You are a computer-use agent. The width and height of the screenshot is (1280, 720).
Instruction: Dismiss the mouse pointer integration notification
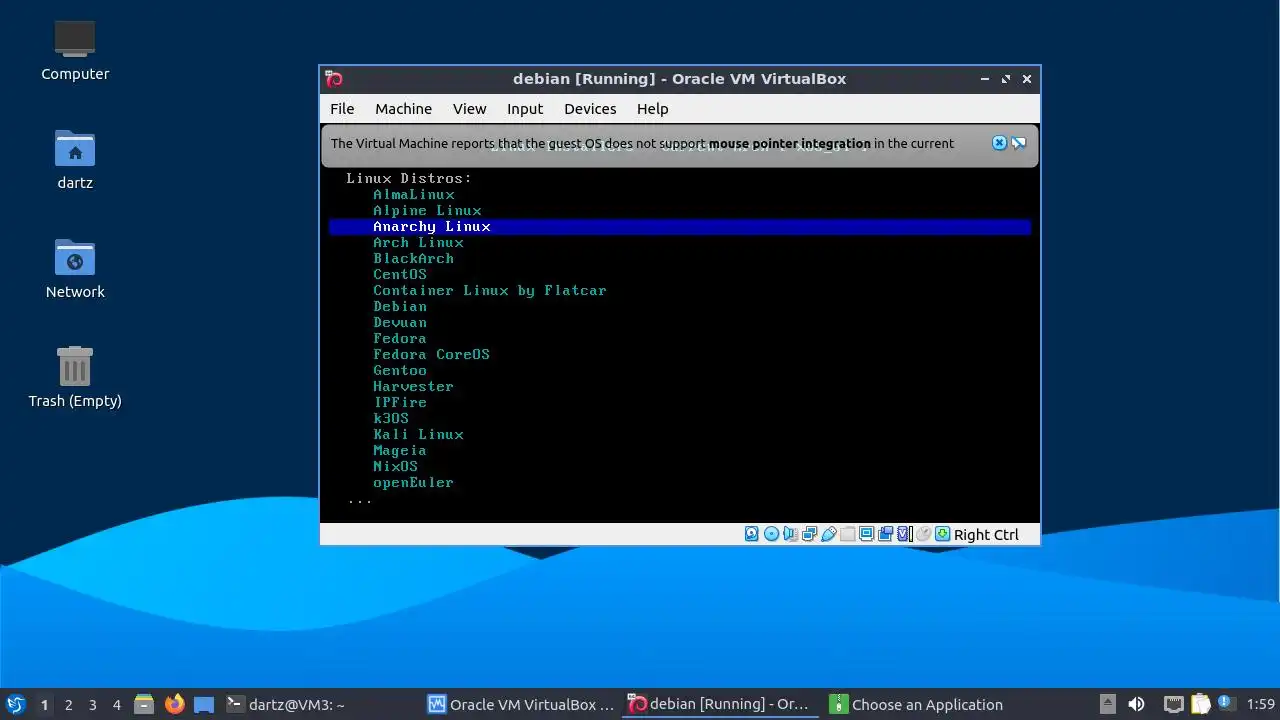click(999, 143)
